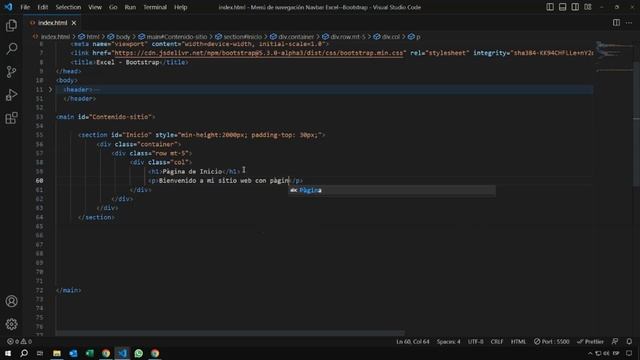
Task: Split the editor right
Action: pos(616,23)
